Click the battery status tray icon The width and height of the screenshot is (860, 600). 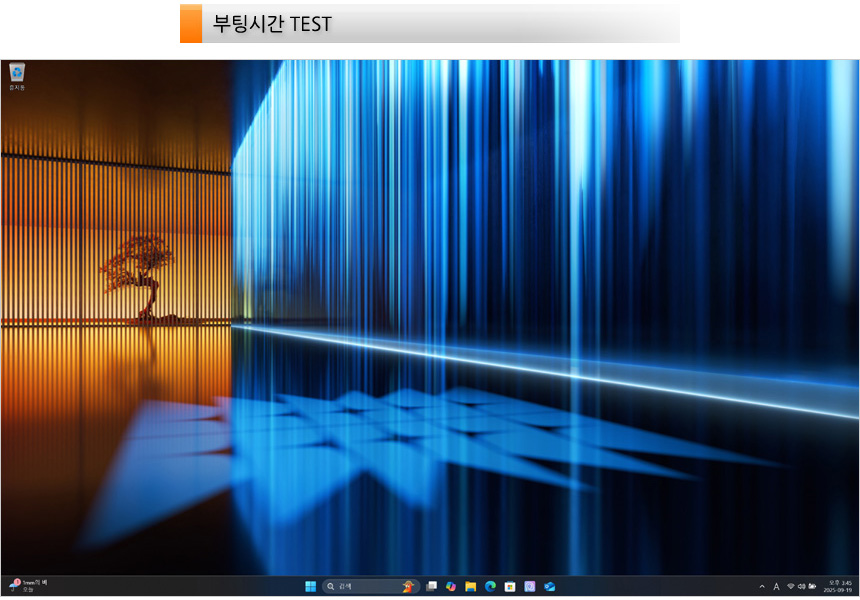[812, 586]
